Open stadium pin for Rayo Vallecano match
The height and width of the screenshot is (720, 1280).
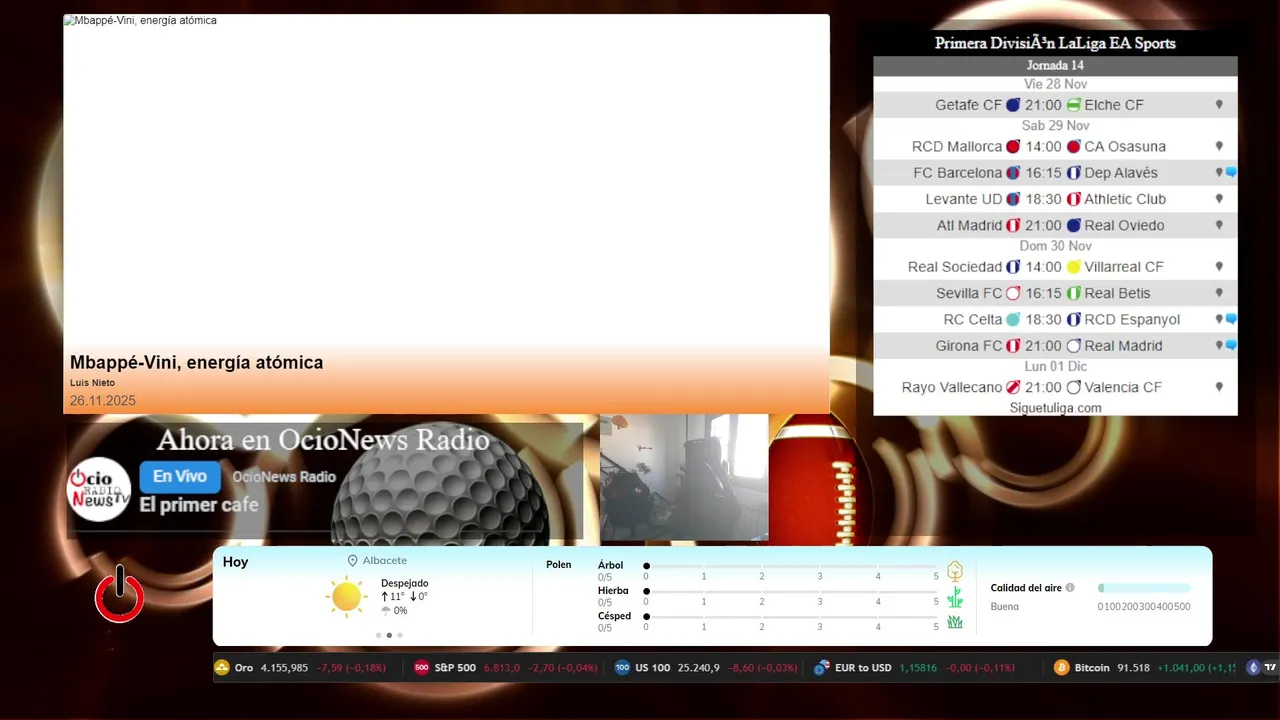(1219, 387)
